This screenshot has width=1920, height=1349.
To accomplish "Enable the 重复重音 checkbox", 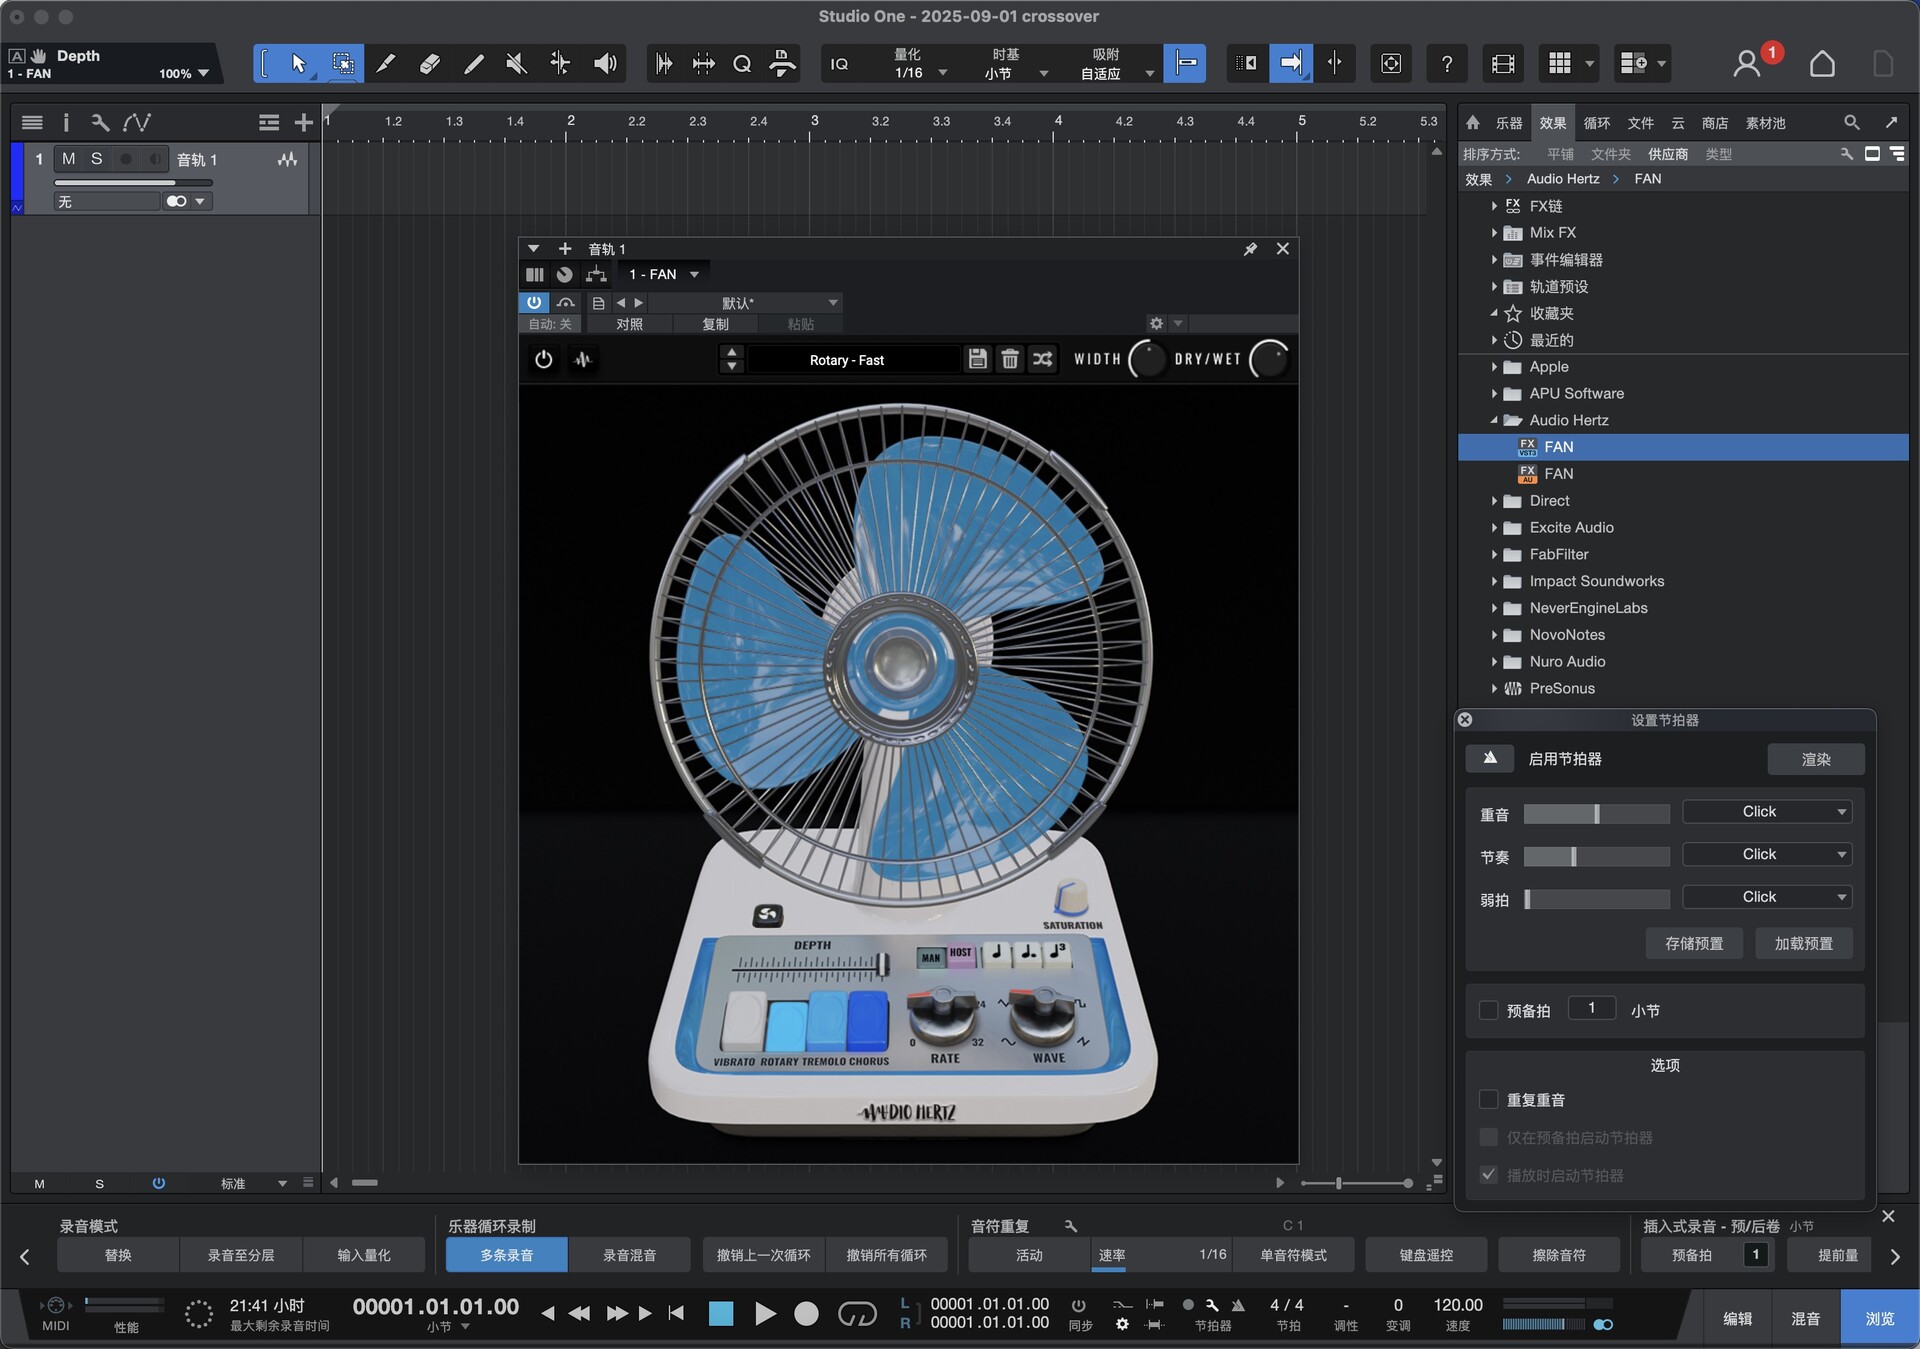I will tap(1488, 1099).
